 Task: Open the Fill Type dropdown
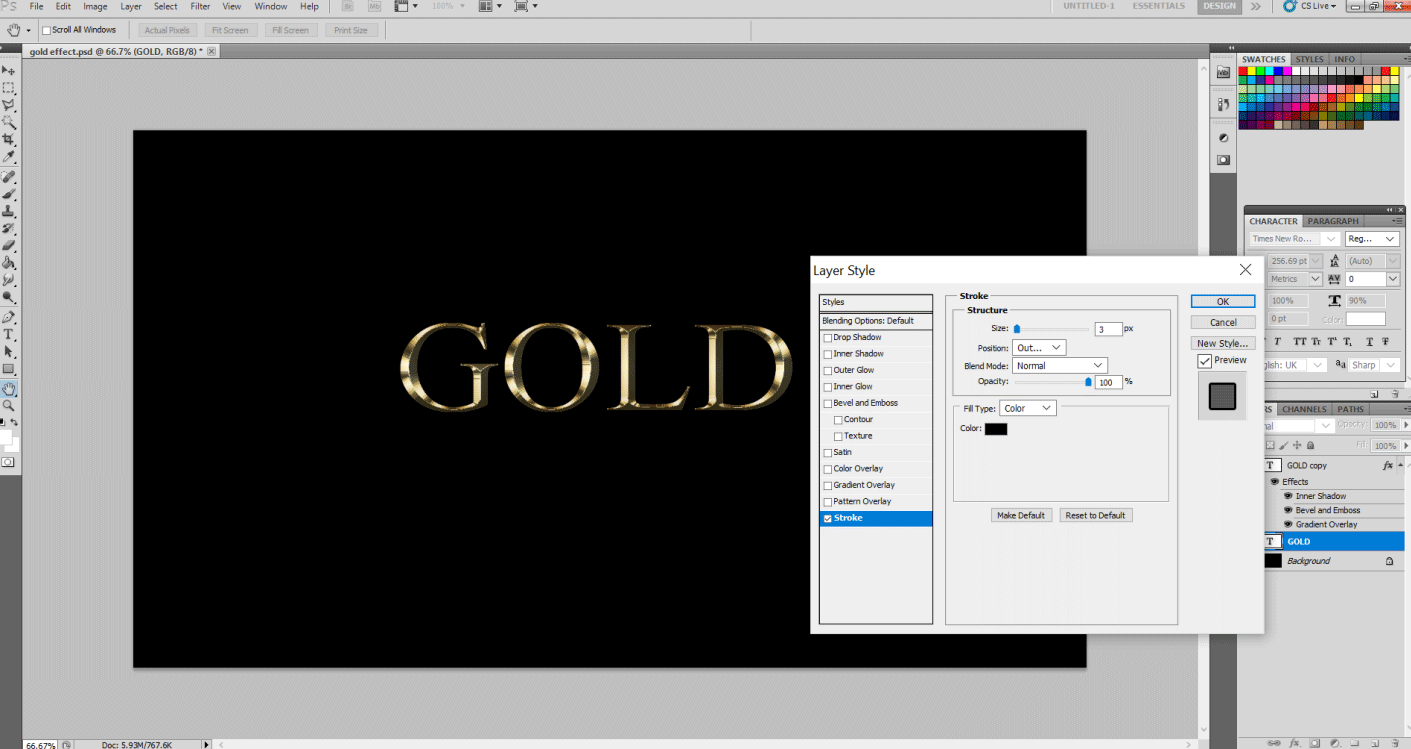(1026, 408)
